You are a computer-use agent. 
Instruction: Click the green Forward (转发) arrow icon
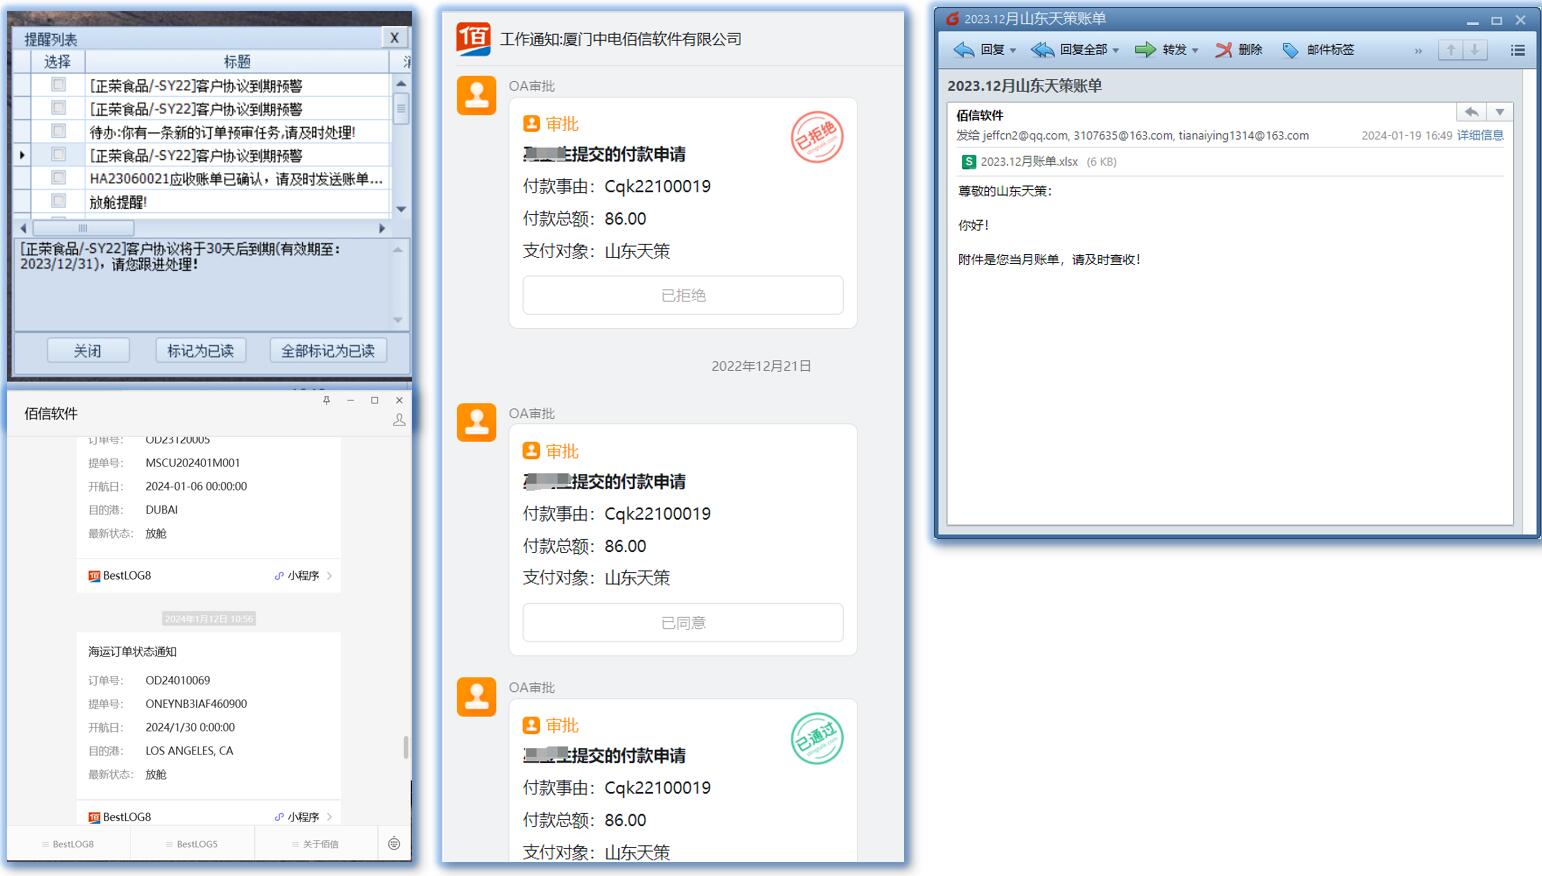[x=1145, y=50]
